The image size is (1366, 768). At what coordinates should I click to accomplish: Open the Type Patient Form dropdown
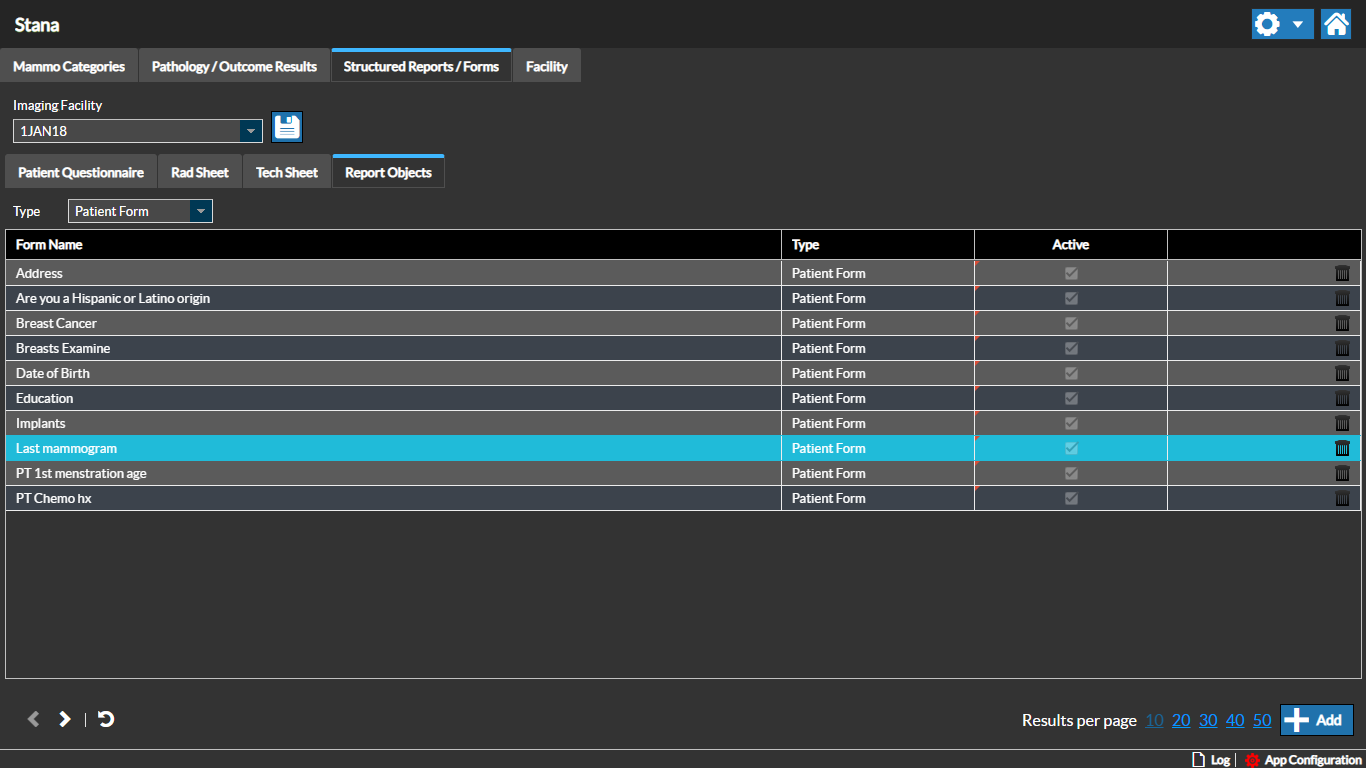[201, 211]
